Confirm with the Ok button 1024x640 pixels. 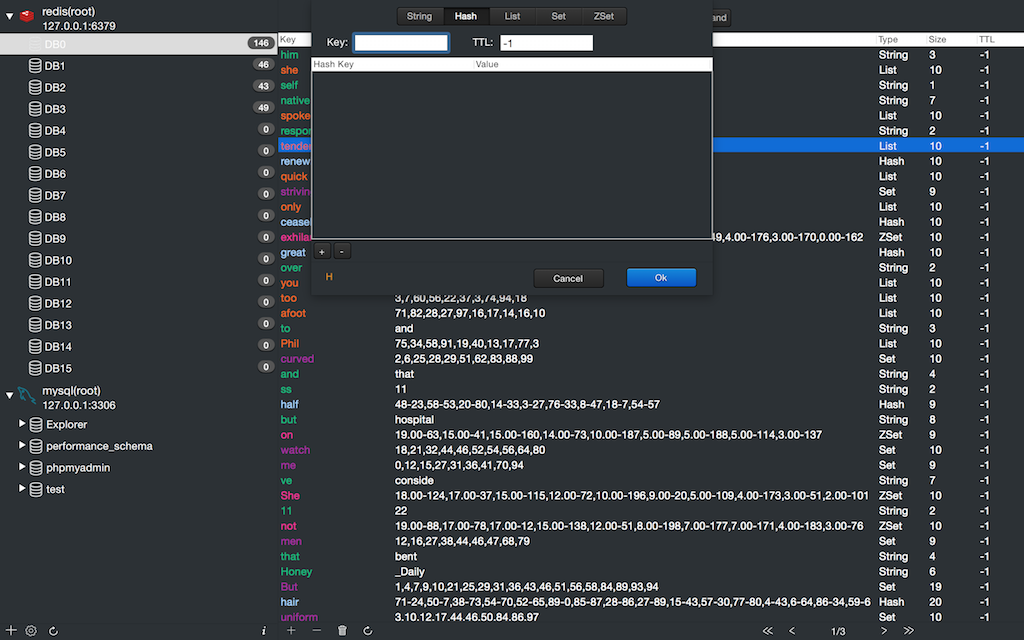[661, 278]
